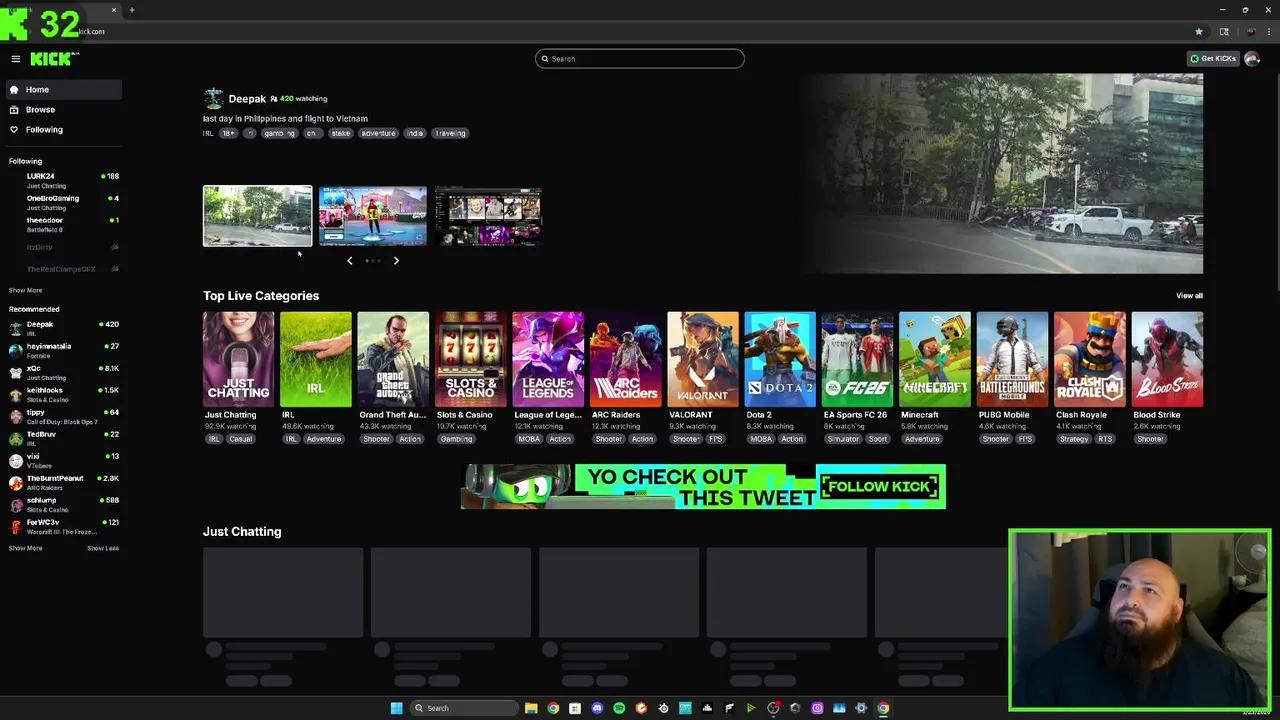The height and width of the screenshot is (720, 1280).
Task: Click the Get KICKs button
Action: coord(1212,58)
